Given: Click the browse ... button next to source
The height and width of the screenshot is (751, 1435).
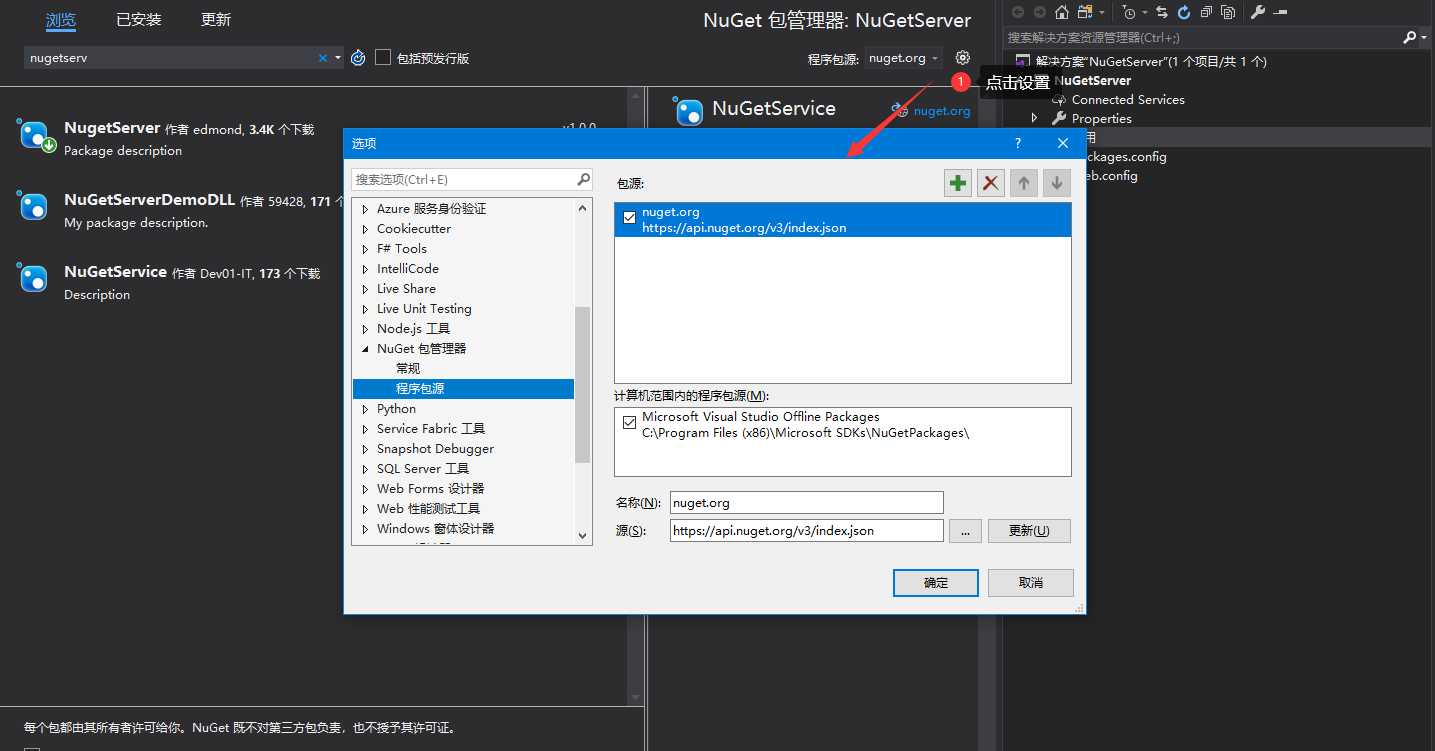Looking at the screenshot, I should [x=965, y=530].
